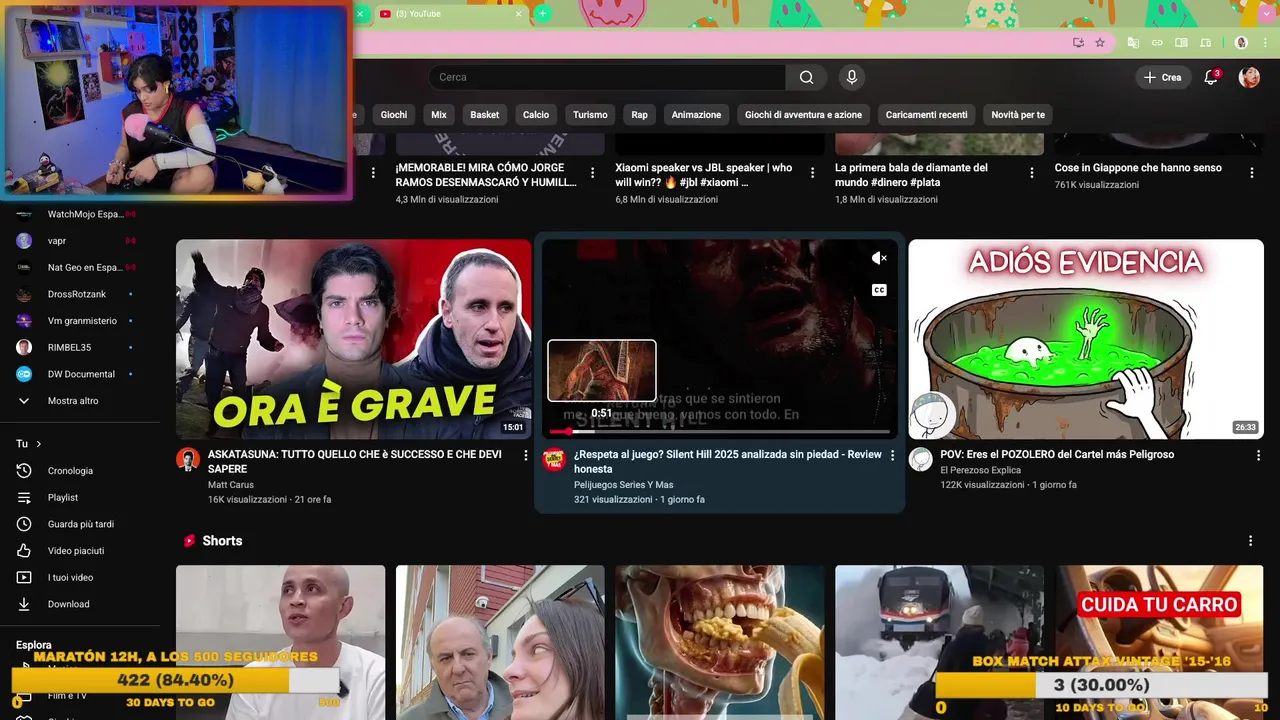Open options for ASKATASUNA video

pos(526,455)
